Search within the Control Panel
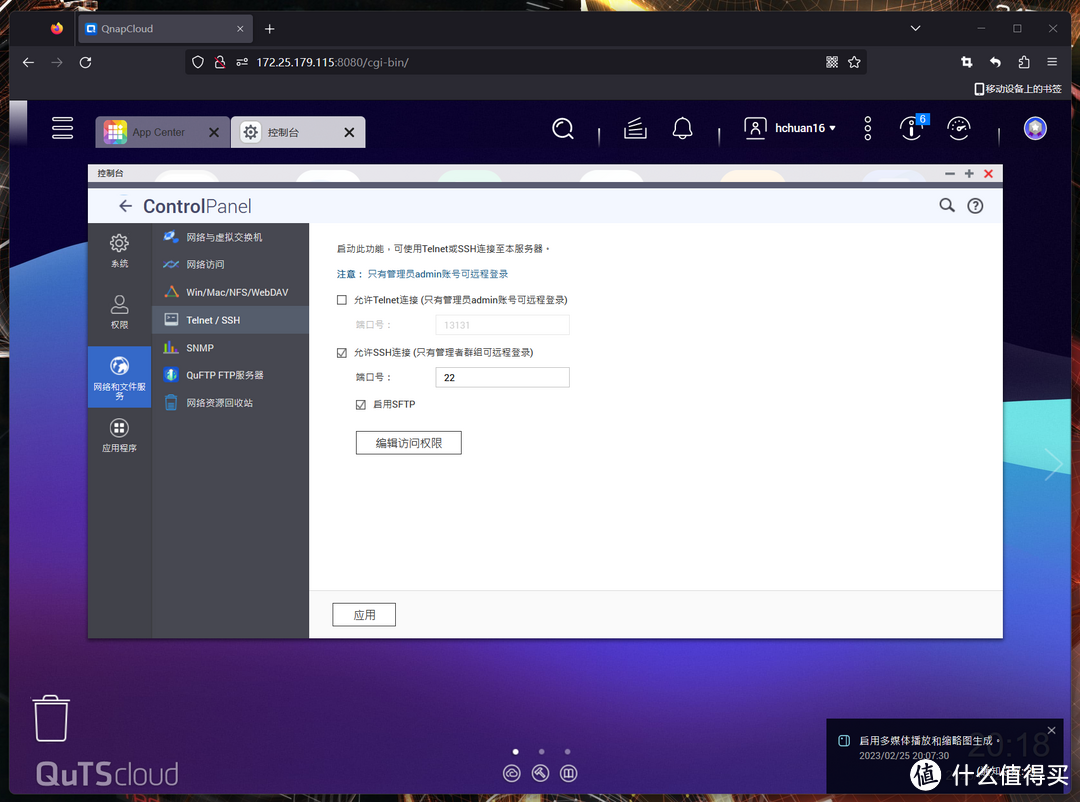The height and width of the screenshot is (802, 1080). [947, 205]
